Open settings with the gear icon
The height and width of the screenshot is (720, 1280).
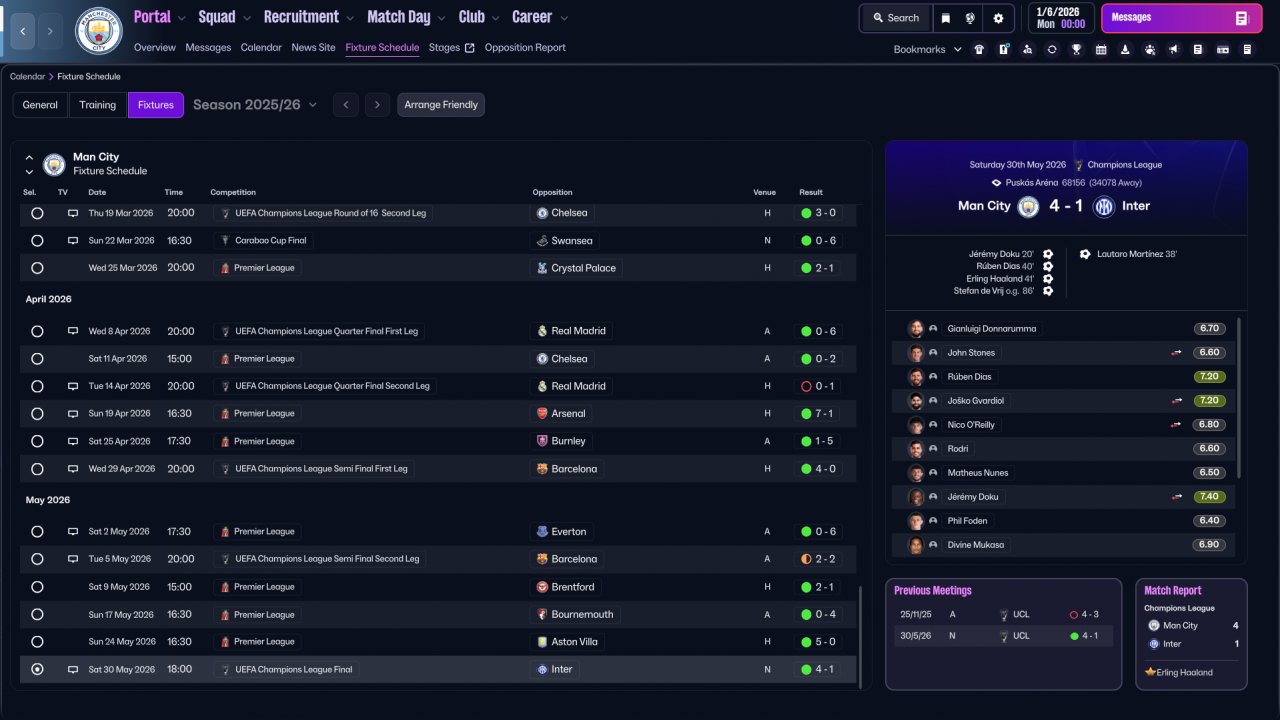(x=998, y=18)
